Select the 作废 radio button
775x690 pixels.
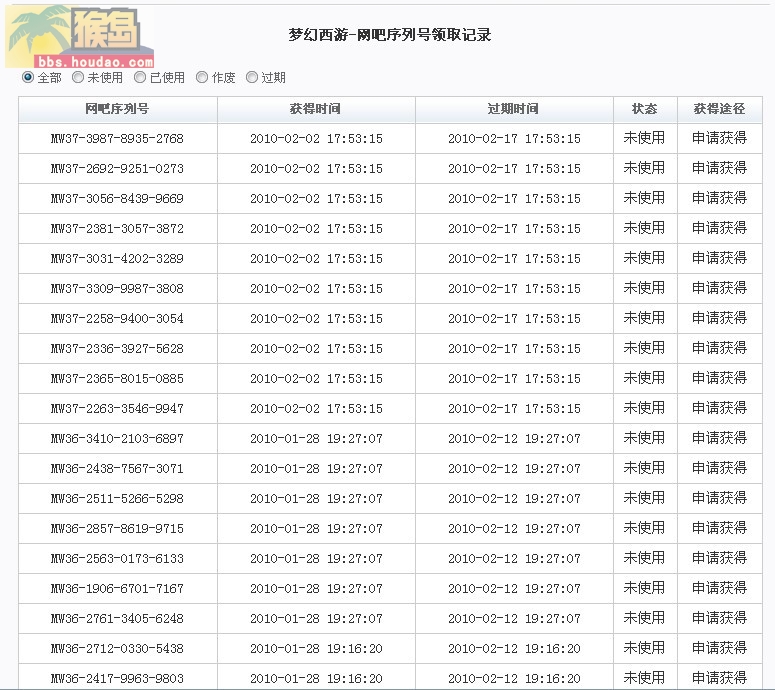pyautogui.click(x=202, y=77)
